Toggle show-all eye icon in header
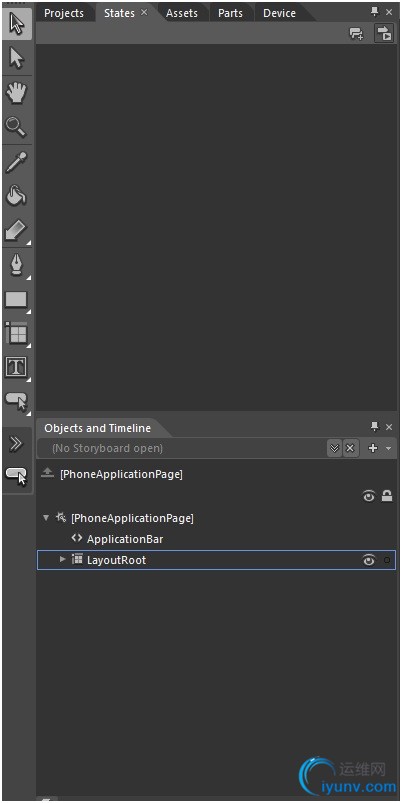Screen dimensions: 402x803 [x=369, y=496]
